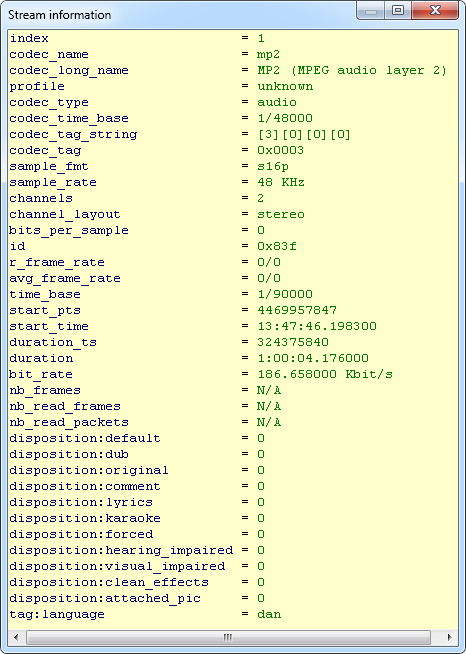The height and width of the screenshot is (654, 466).
Task: Click the channel_layout stereo value
Action: (x=281, y=214)
